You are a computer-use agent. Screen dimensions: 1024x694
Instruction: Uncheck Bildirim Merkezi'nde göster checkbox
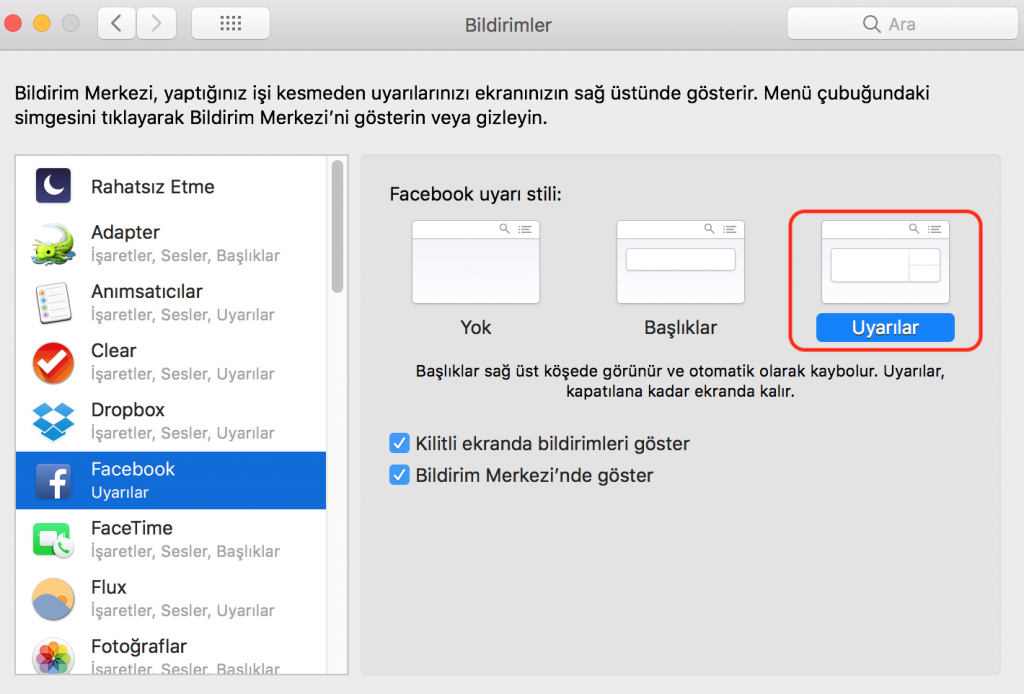399,475
